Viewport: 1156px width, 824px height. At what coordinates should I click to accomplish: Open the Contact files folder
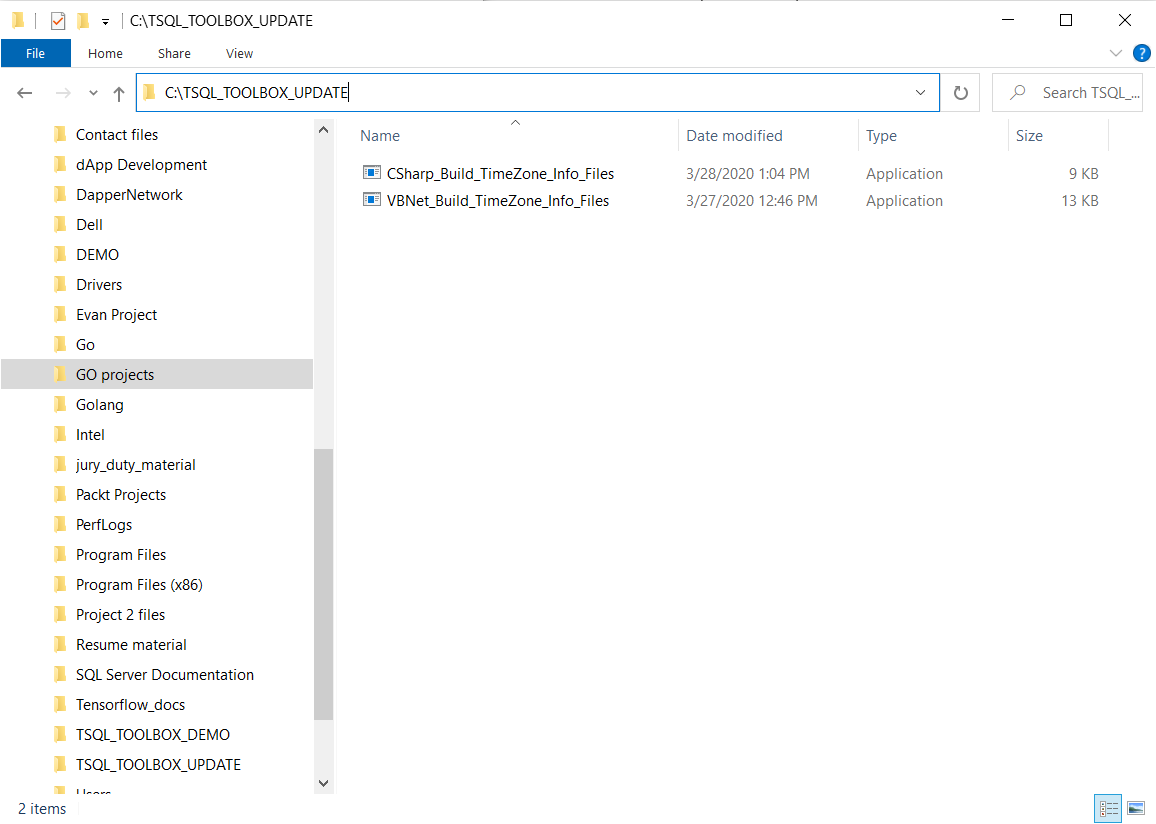116,135
